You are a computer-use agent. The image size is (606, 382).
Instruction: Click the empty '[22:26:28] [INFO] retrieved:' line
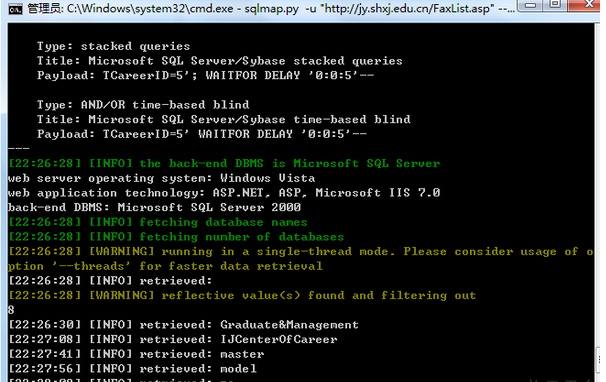coord(110,281)
